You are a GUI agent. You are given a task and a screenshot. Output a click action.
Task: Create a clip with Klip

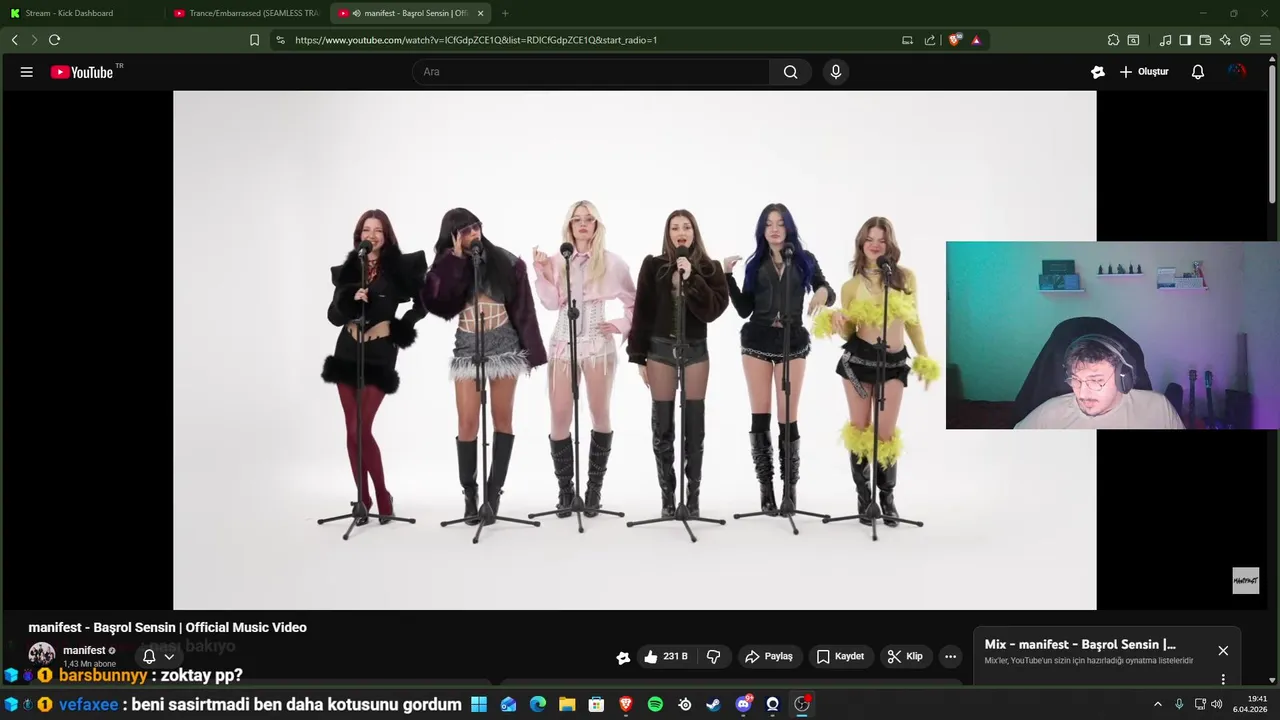[905, 656]
